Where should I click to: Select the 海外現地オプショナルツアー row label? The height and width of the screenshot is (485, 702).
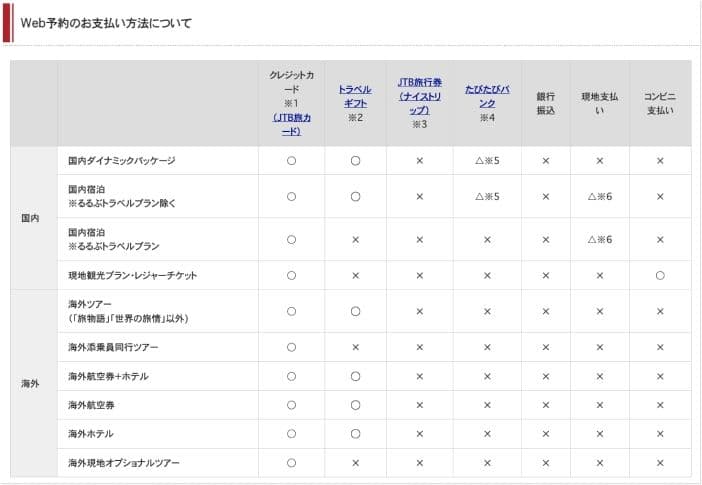pyautogui.click(x=125, y=463)
